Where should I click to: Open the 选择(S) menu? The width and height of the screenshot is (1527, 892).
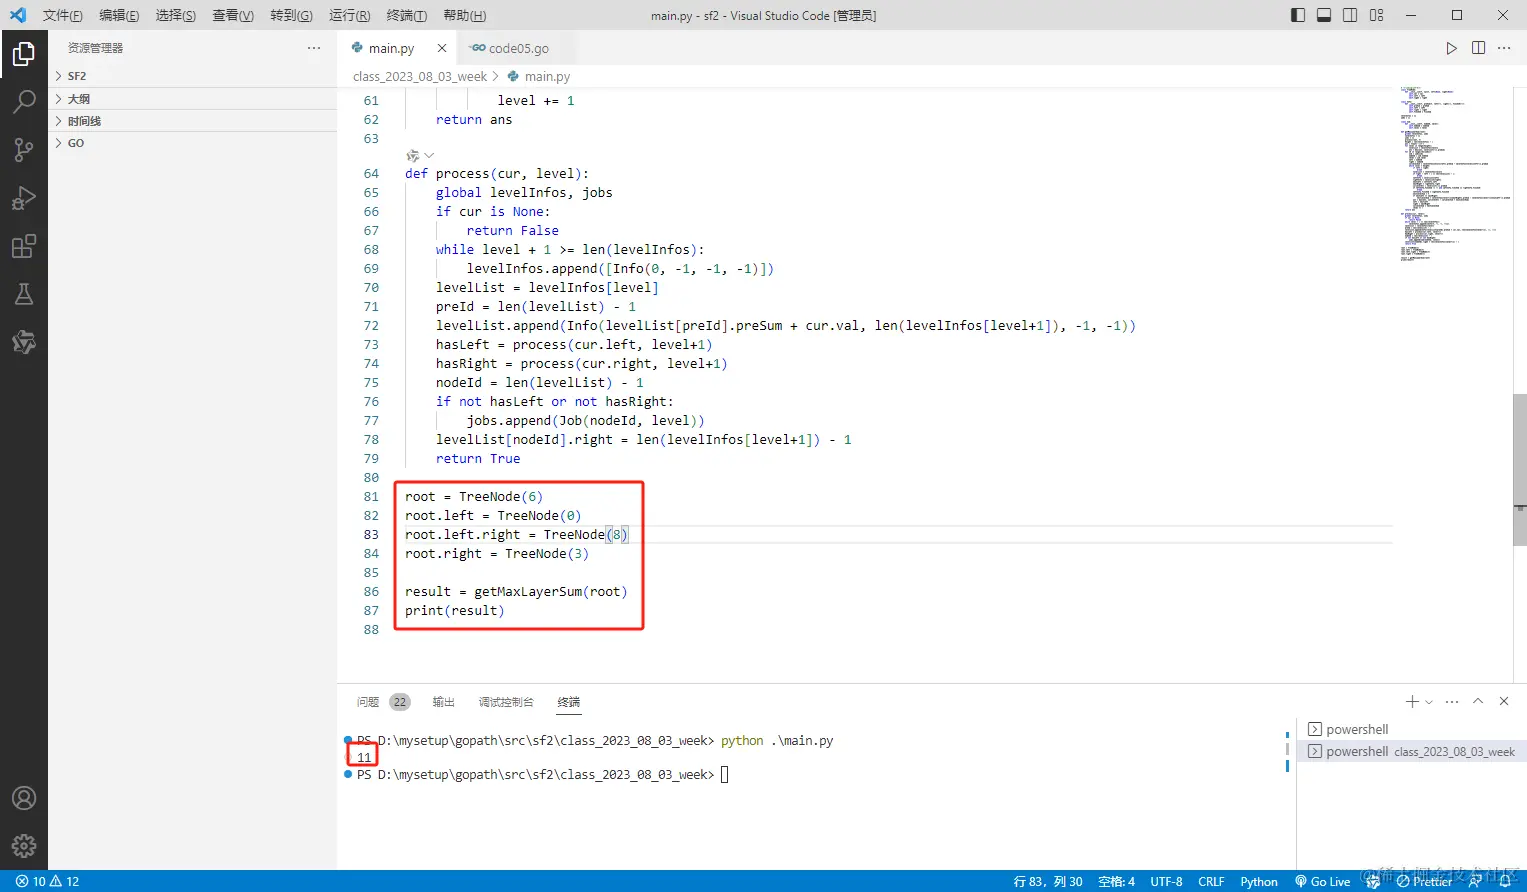tap(176, 15)
